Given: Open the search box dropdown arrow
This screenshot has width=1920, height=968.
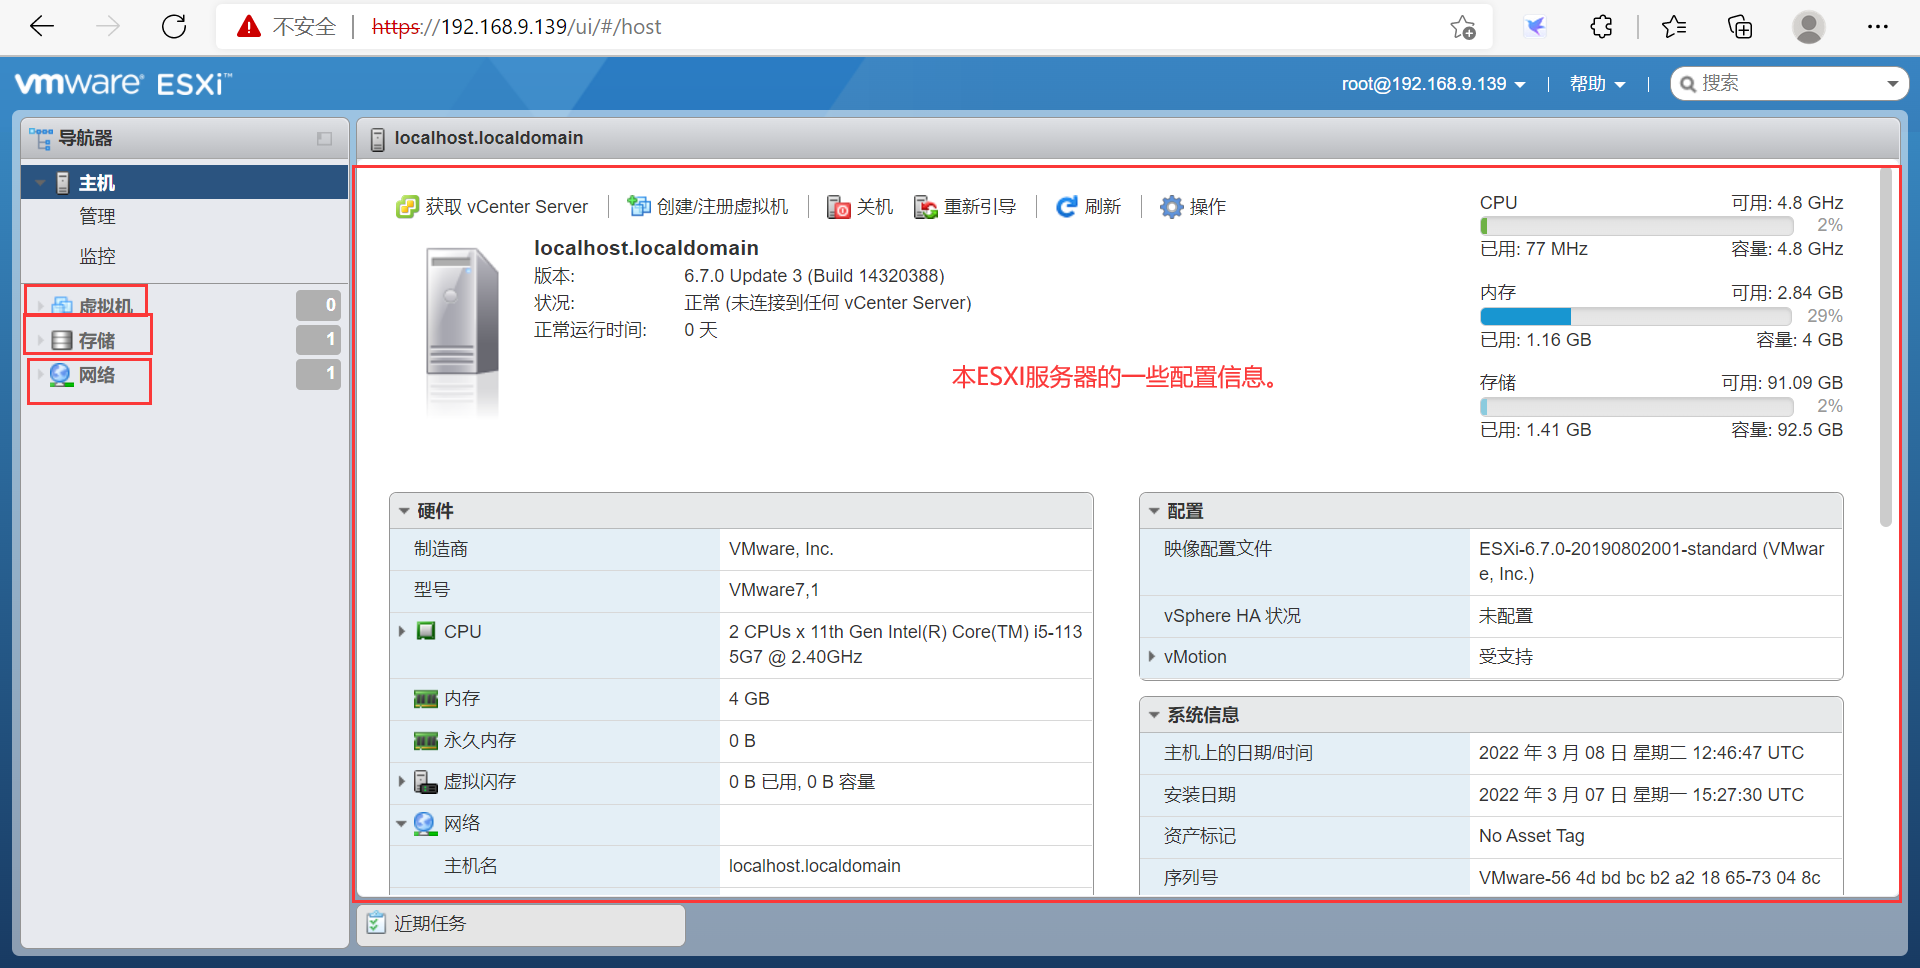Looking at the screenshot, I should 1892,84.
